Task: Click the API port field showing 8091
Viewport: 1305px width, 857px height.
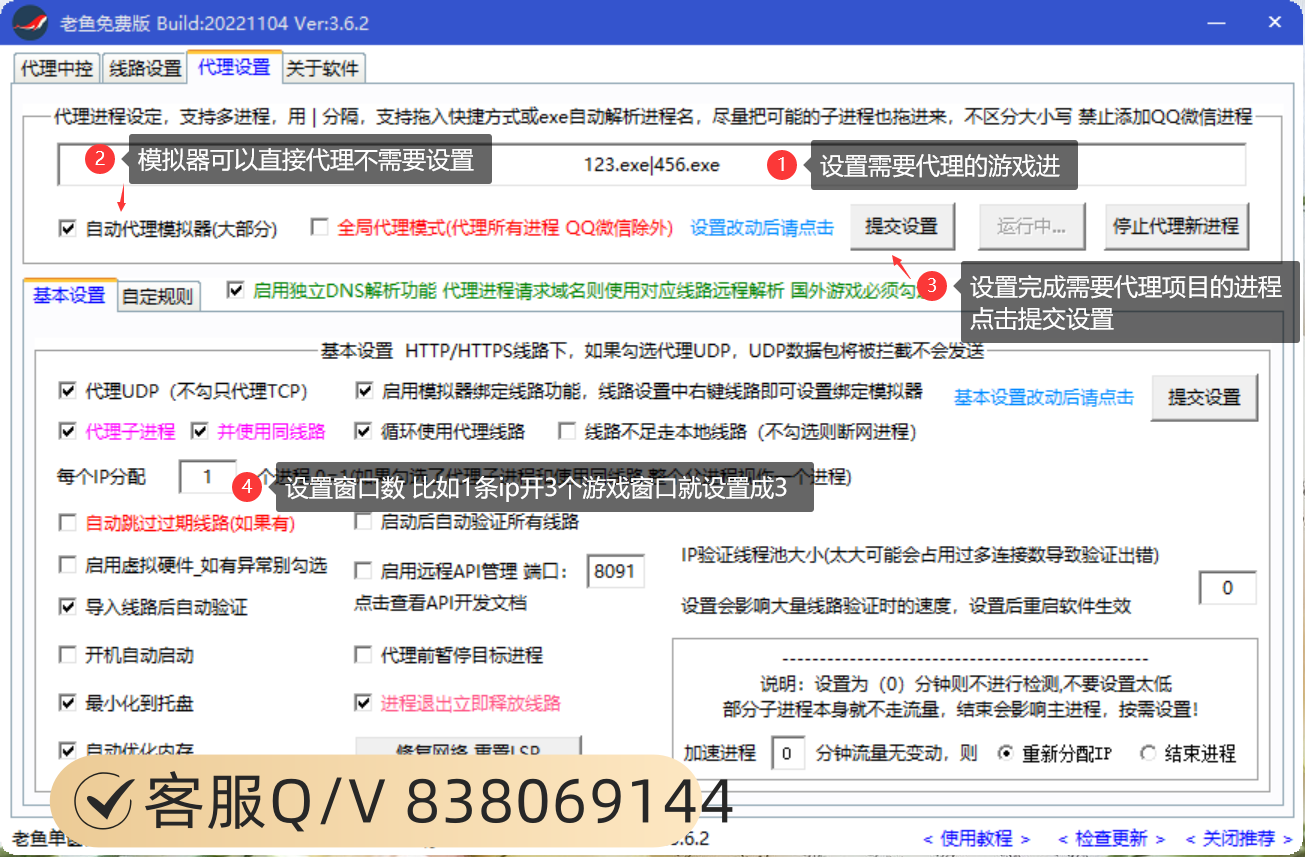Action: tap(614, 572)
